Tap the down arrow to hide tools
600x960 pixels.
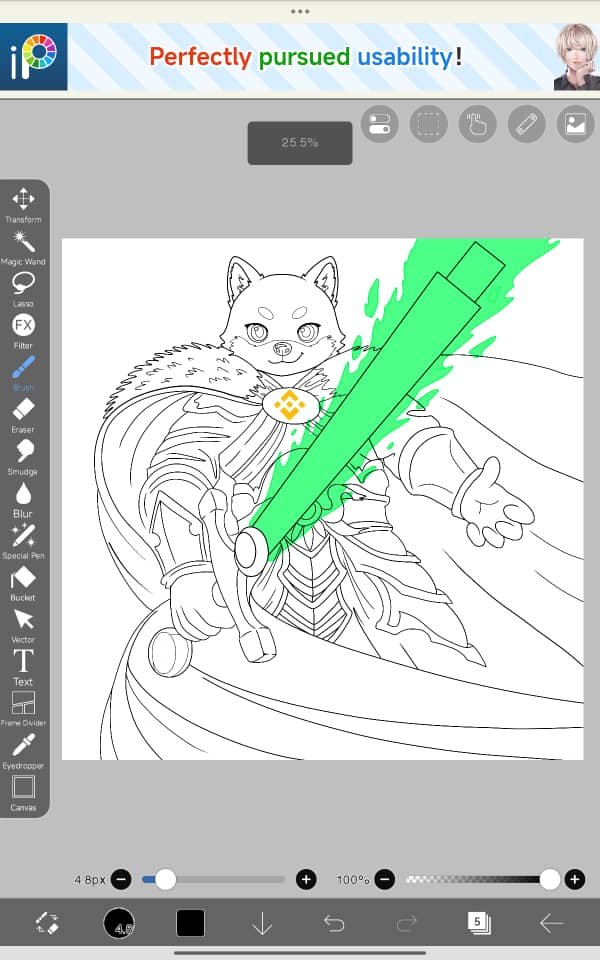(x=262, y=923)
